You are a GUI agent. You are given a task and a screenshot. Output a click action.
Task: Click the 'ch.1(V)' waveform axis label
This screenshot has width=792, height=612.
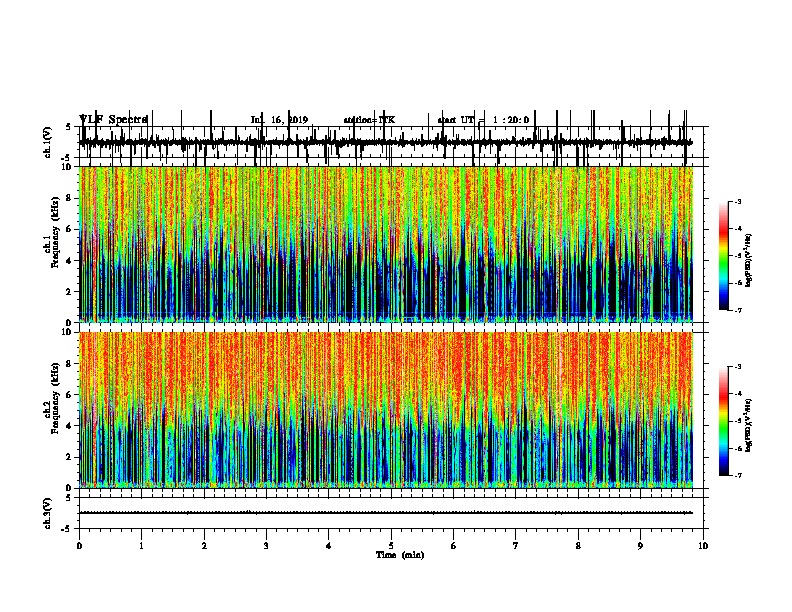pos(47,142)
